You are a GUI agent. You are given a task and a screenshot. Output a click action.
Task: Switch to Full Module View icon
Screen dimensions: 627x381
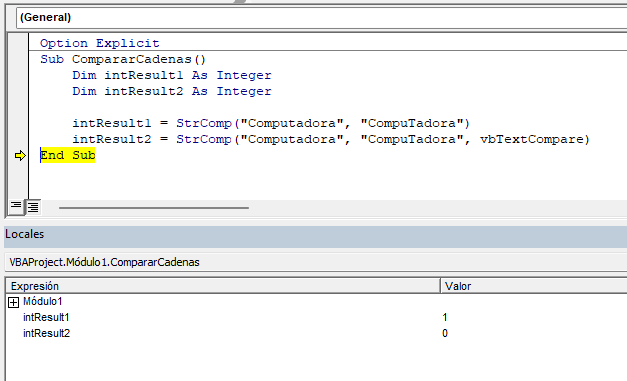[x=33, y=207]
